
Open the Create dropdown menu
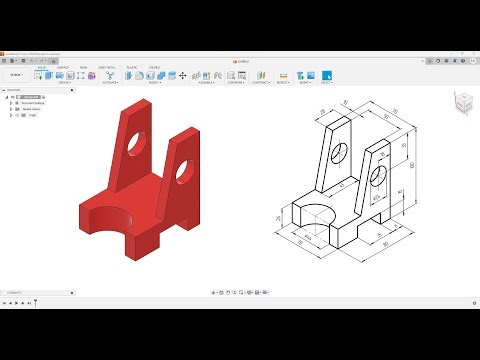coord(65,83)
